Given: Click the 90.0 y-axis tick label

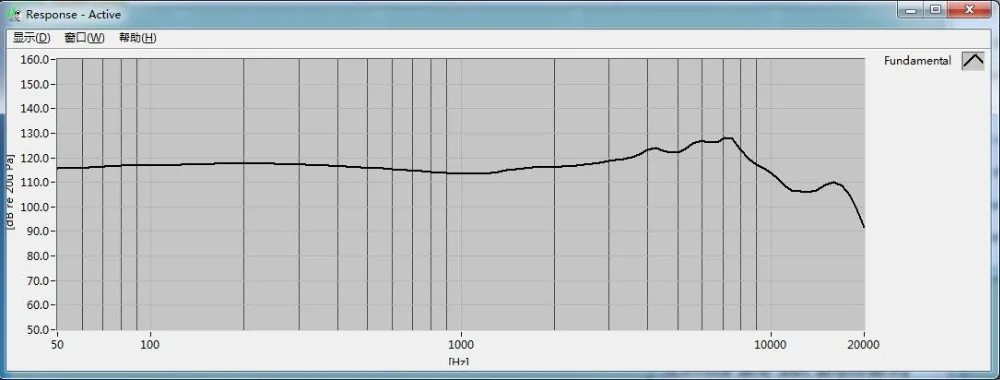Looking at the screenshot, I should pos(38,231).
